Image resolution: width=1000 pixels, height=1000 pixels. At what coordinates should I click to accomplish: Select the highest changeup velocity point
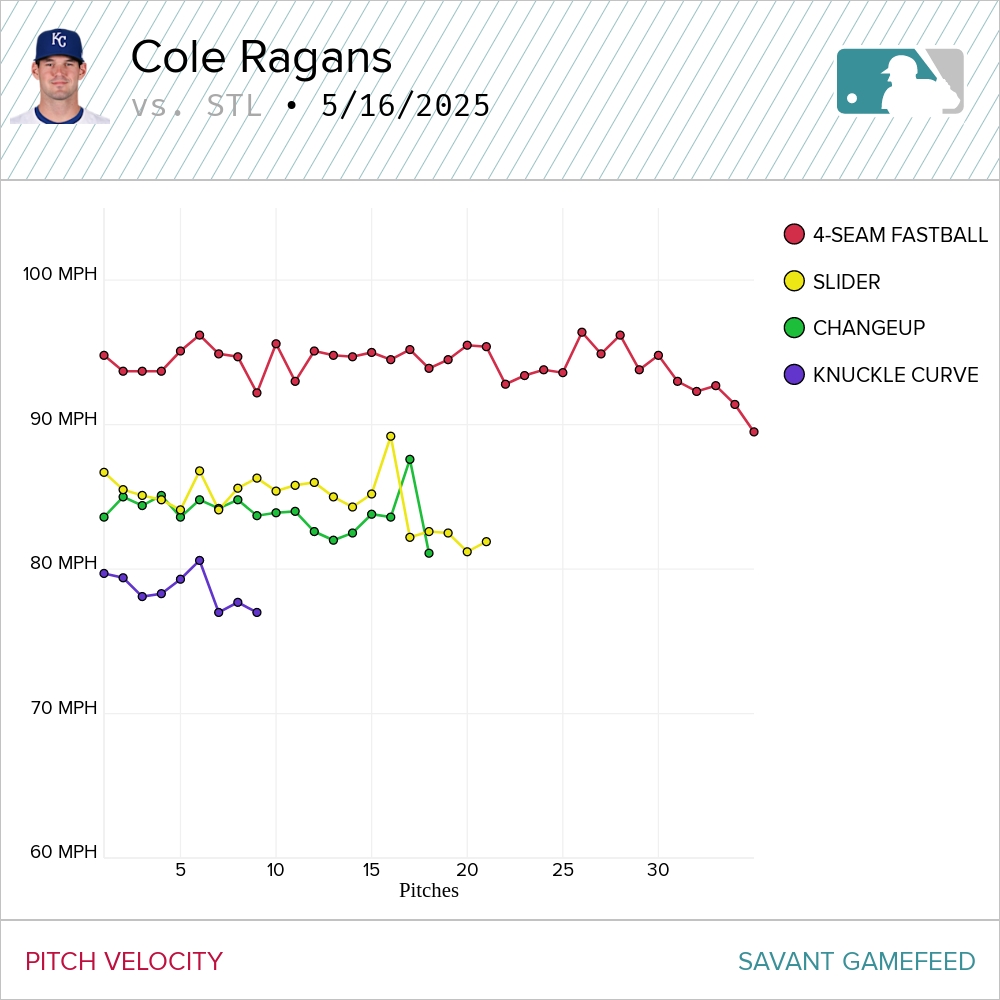(410, 459)
